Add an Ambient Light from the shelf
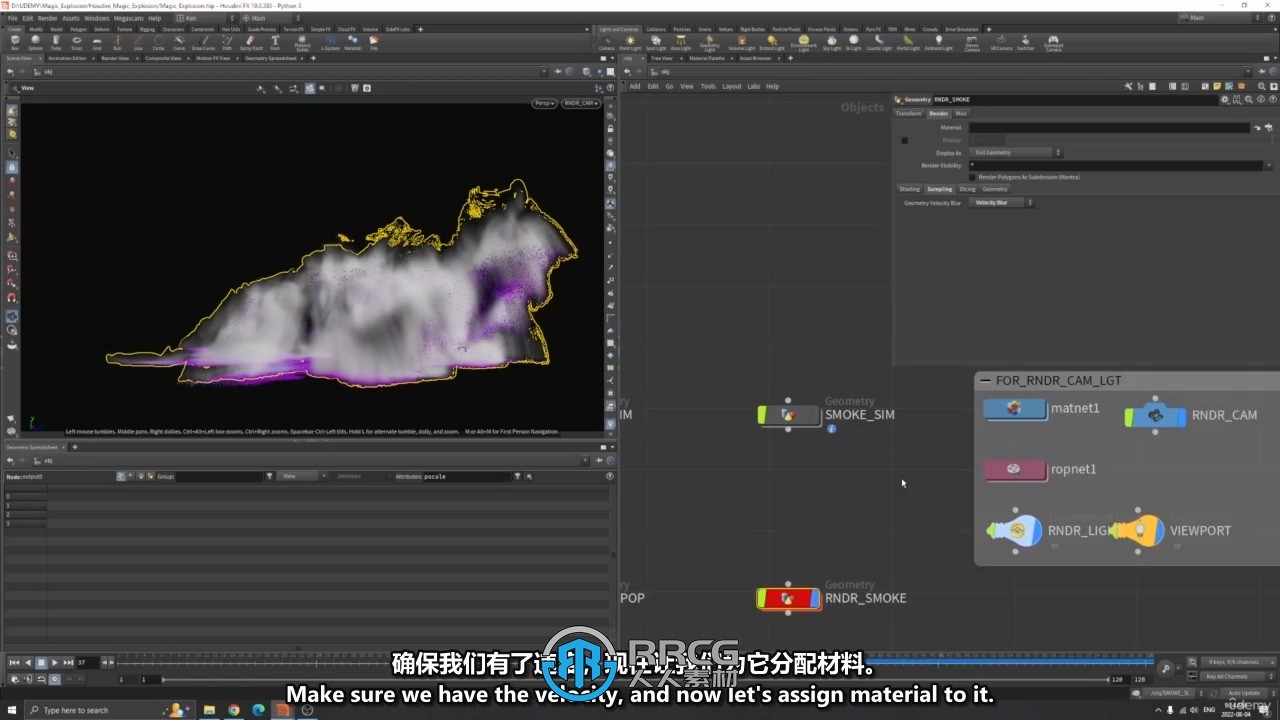The image size is (1280, 720). click(x=938, y=43)
